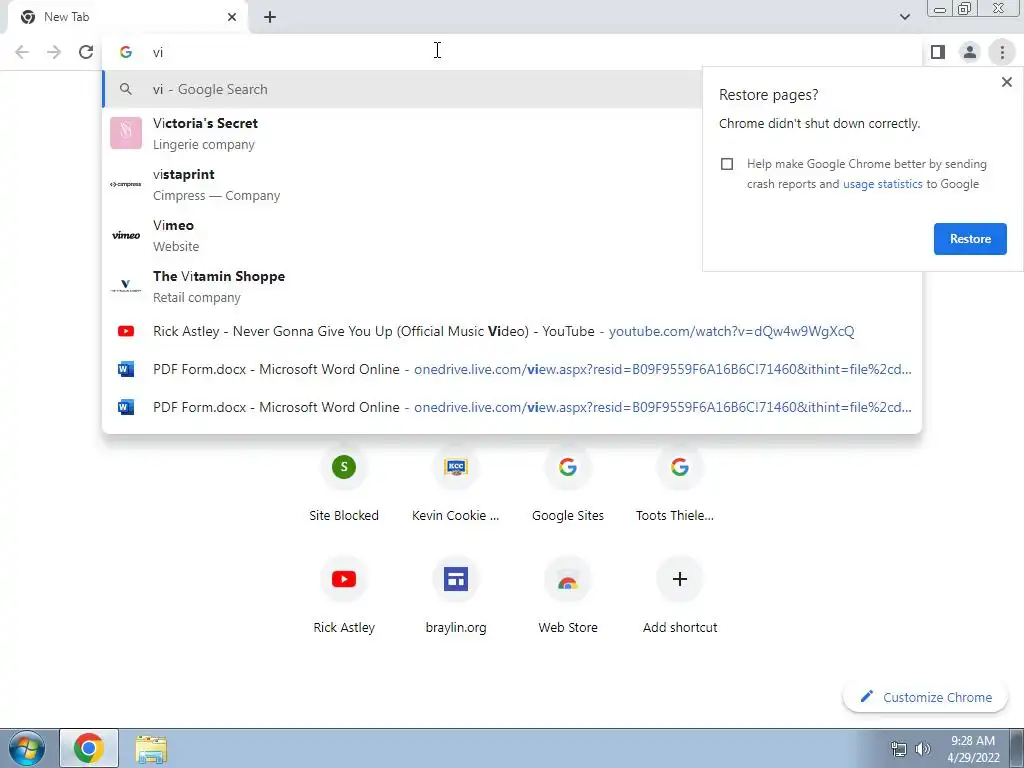
Task: Open Windows Explorer from taskbar
Action: tap(151, 749)
